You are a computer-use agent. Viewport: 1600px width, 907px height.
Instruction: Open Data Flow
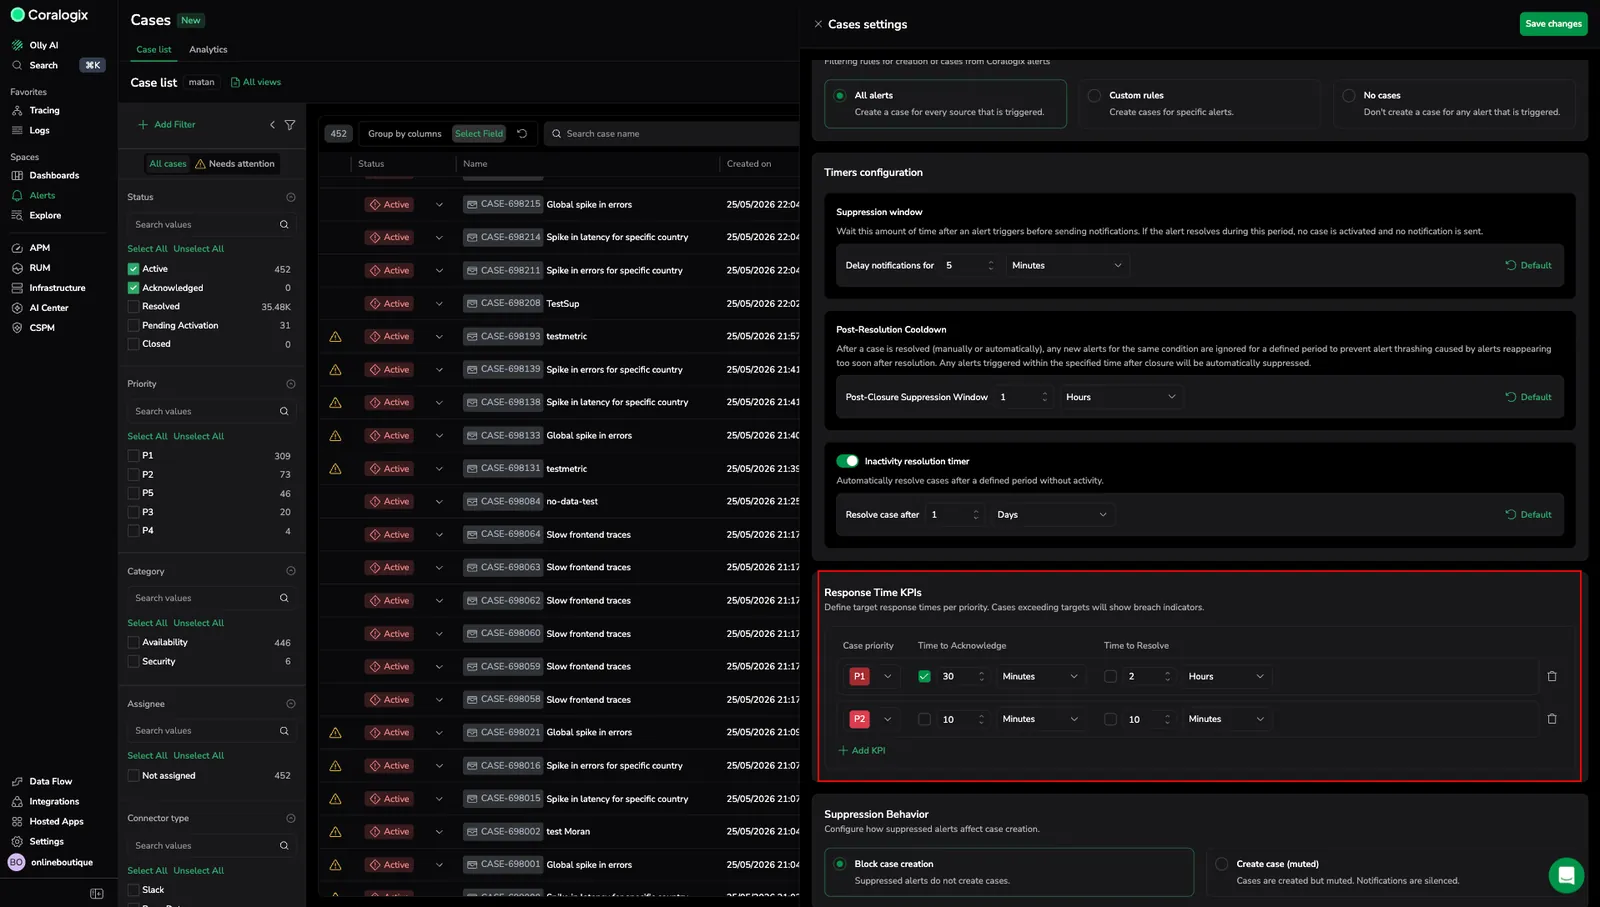point(42,781)
